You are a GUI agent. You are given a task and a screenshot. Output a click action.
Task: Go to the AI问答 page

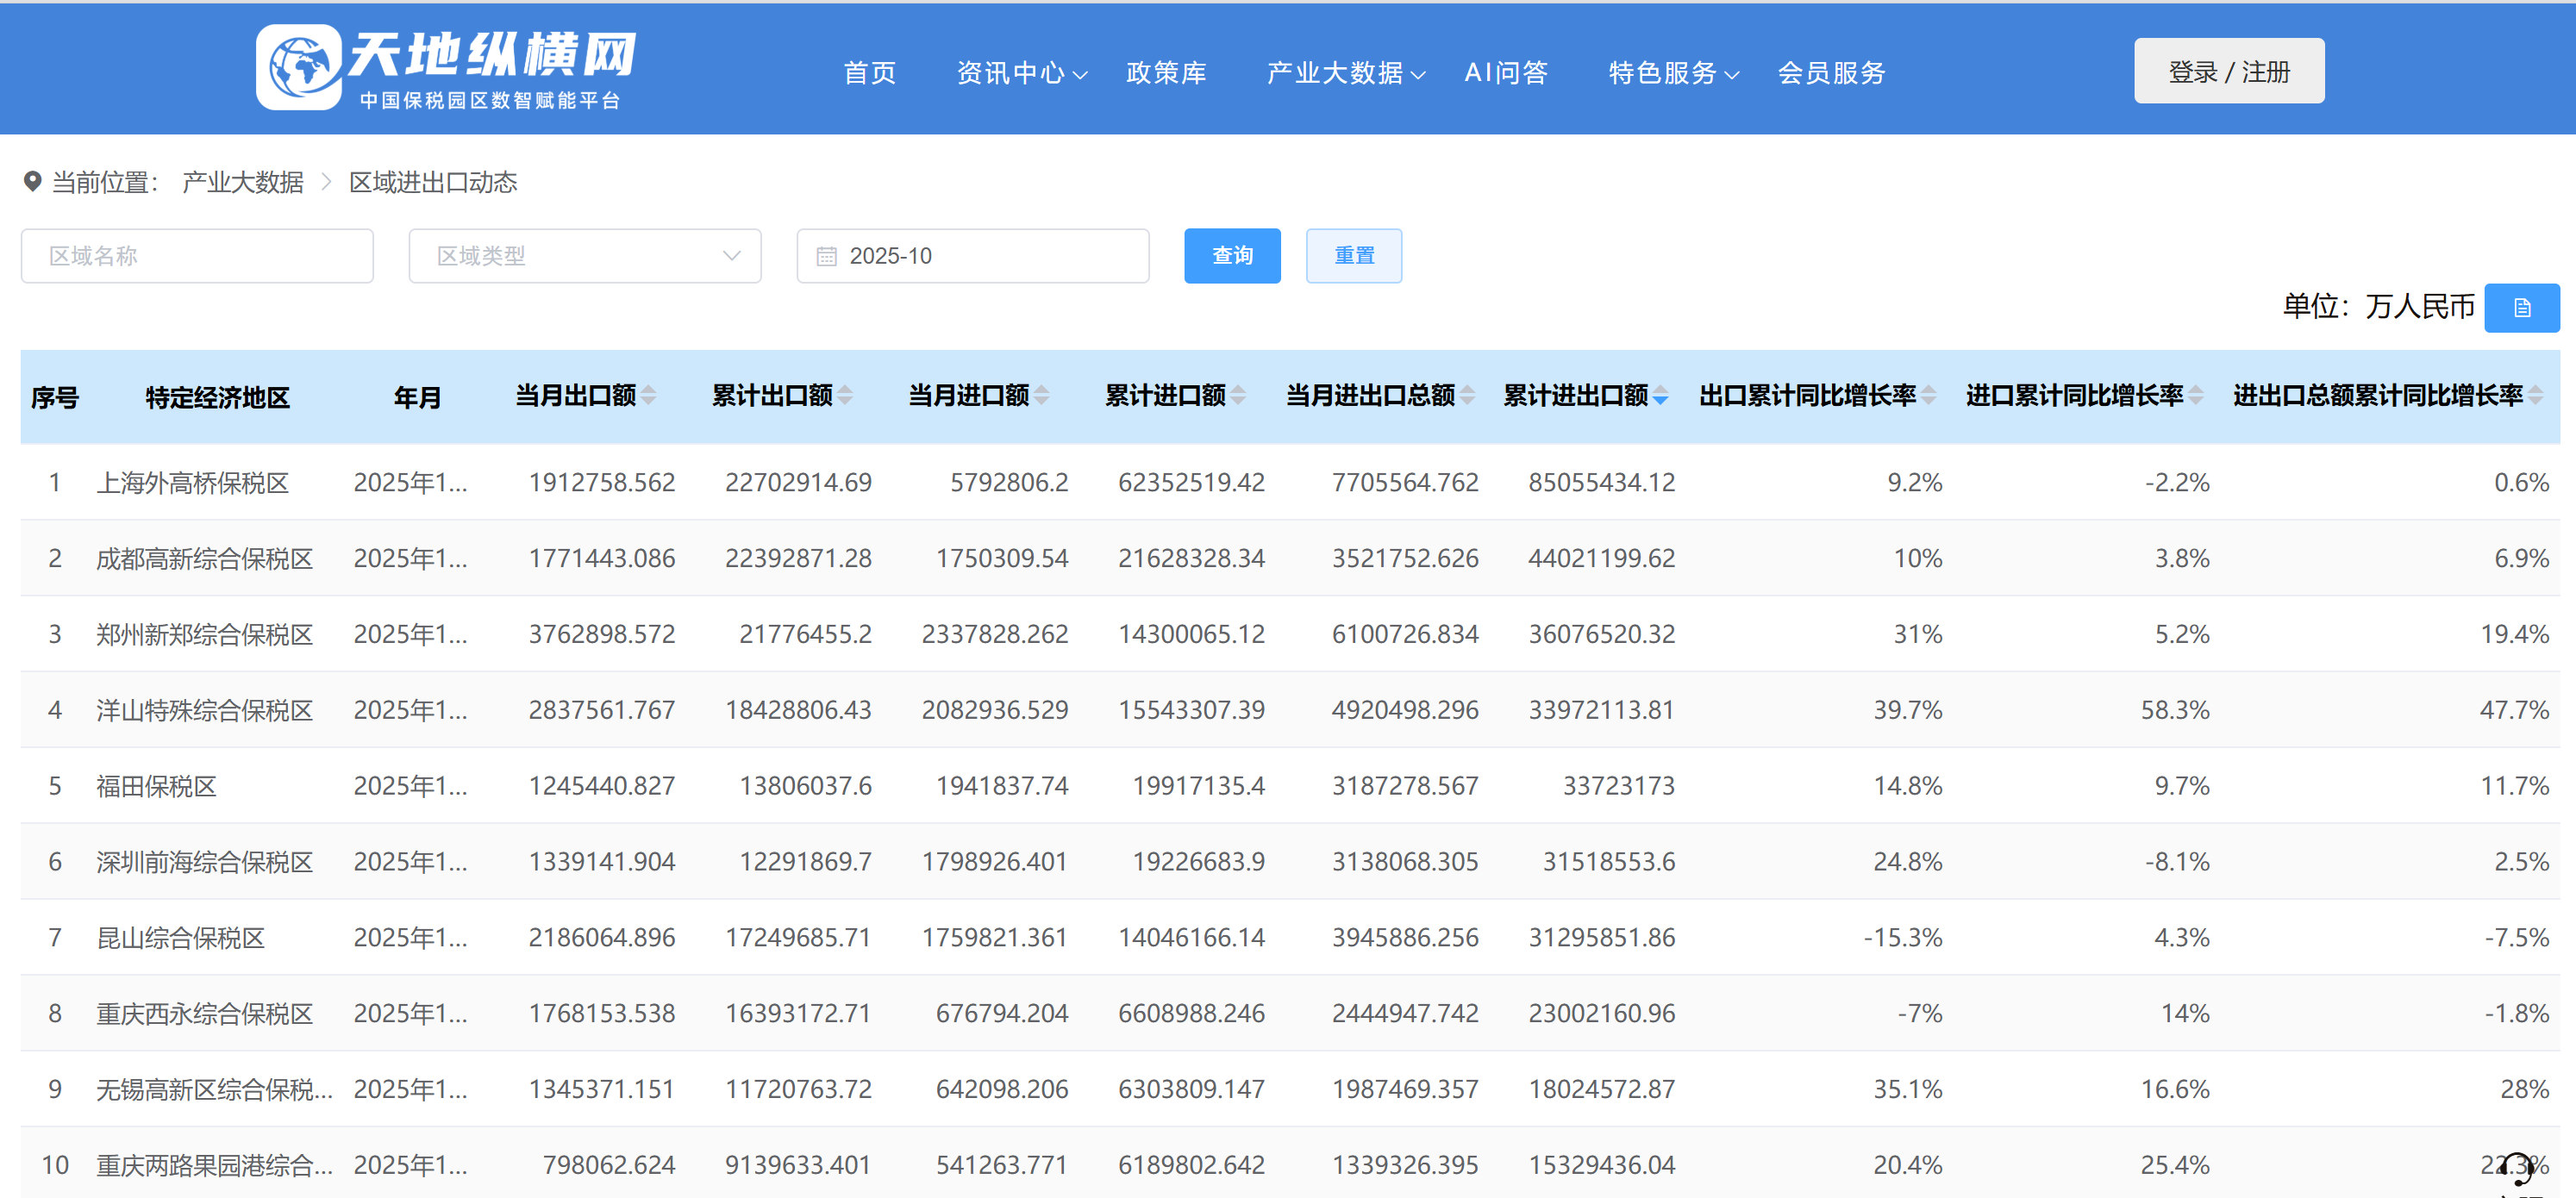1505,73
